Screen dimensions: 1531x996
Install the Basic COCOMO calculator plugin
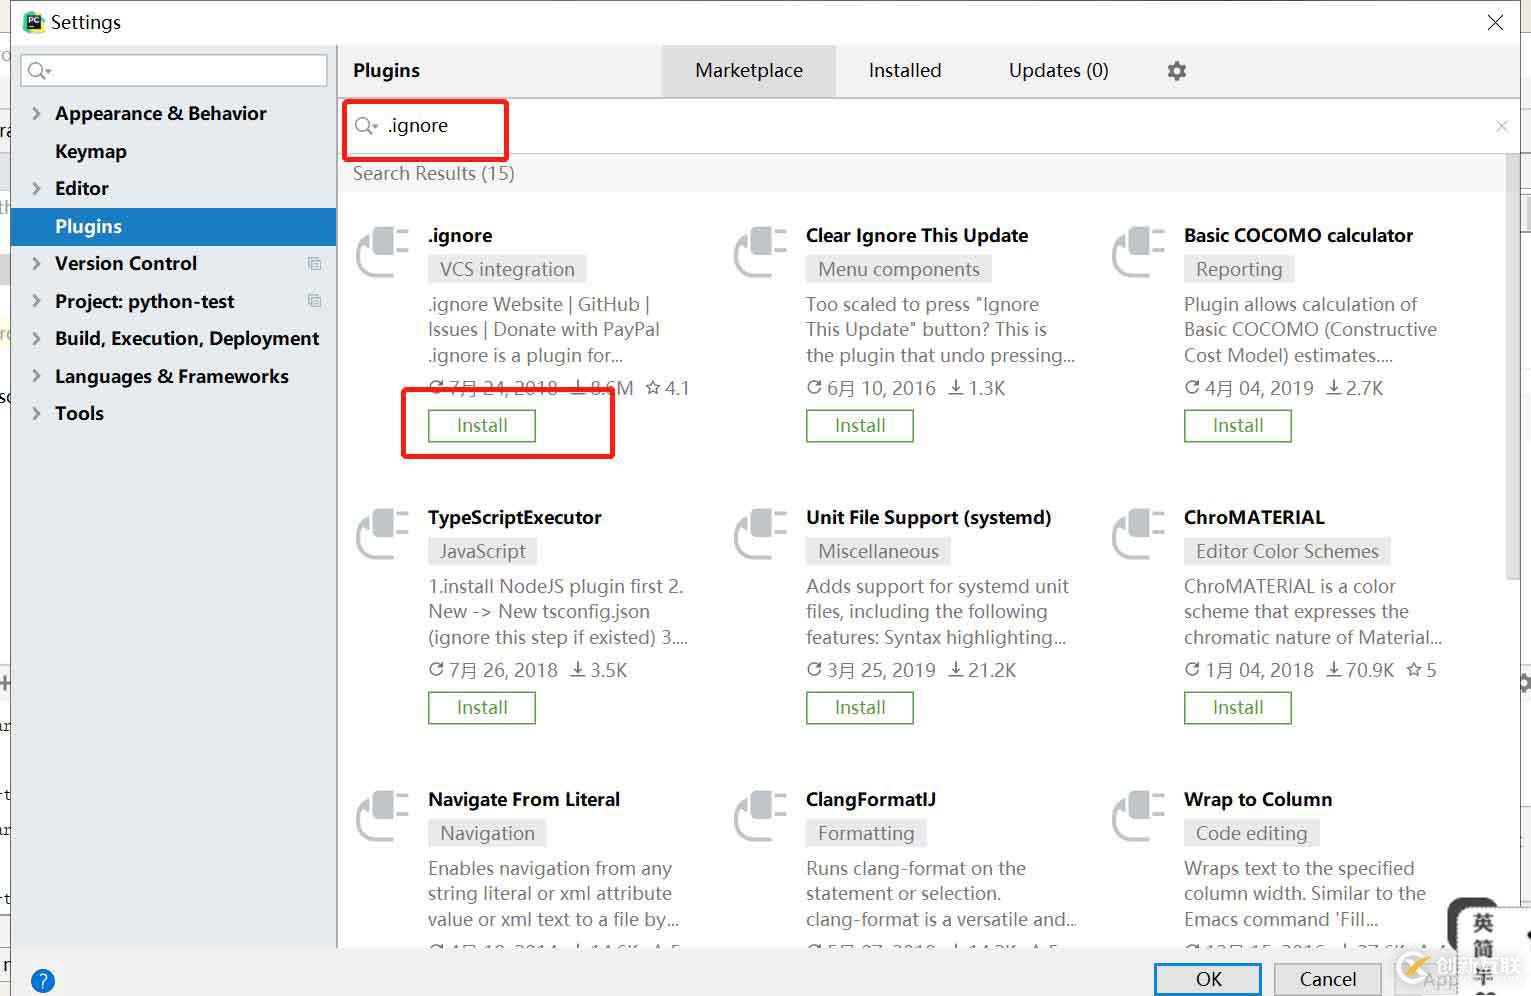[x=1238, y=426]
